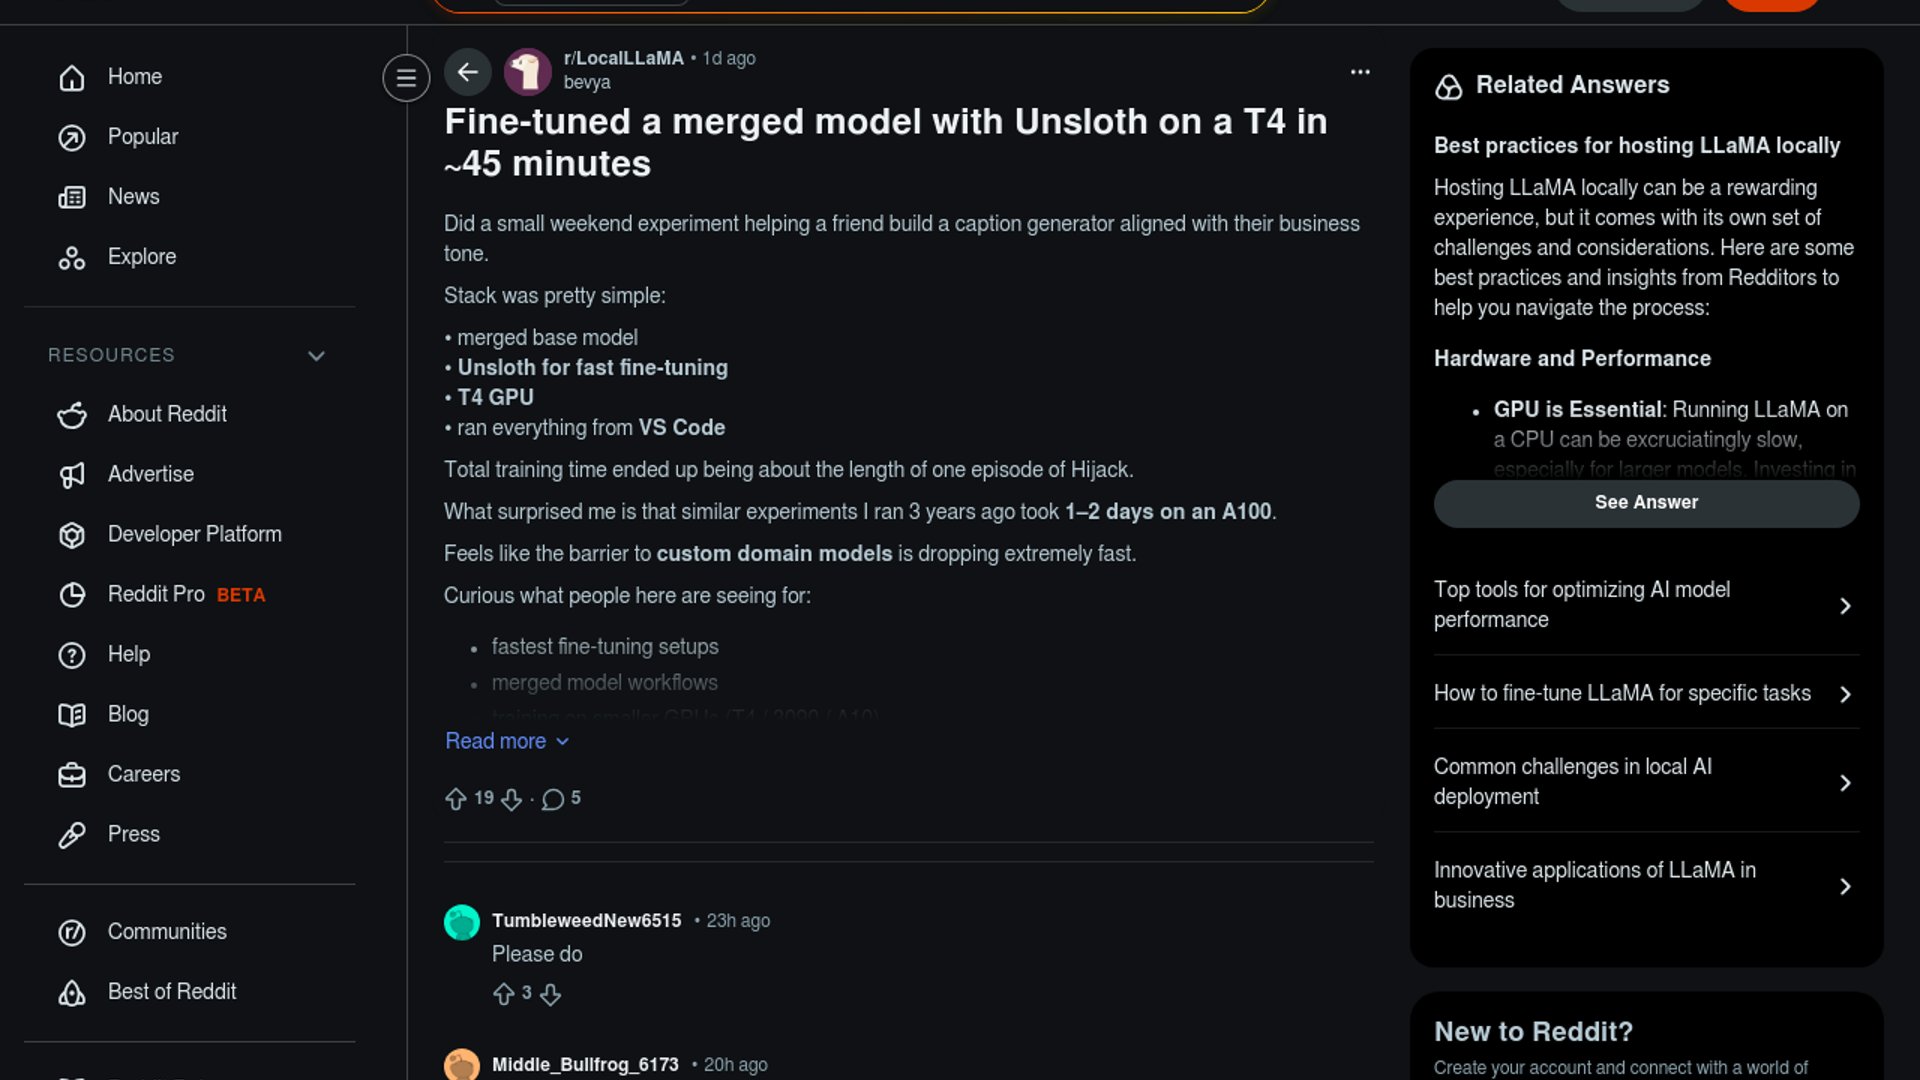The width and height of the screenshot is (1920, 1080).
Task: Open the post comments bubble icon
Action: (553, 799)
